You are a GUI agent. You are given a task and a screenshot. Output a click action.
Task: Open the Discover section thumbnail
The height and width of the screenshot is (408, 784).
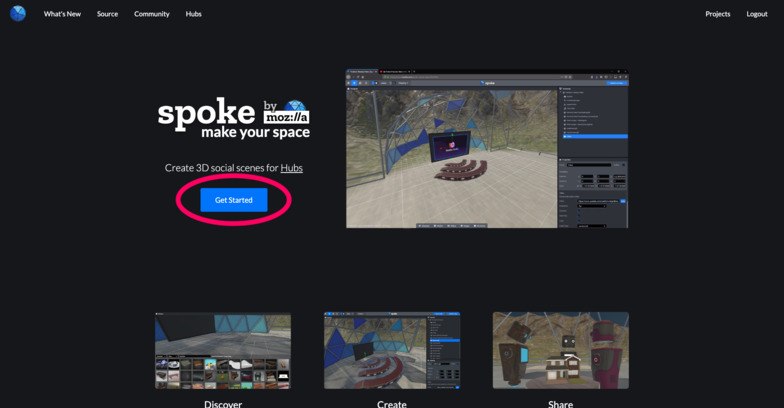point(223,350)
